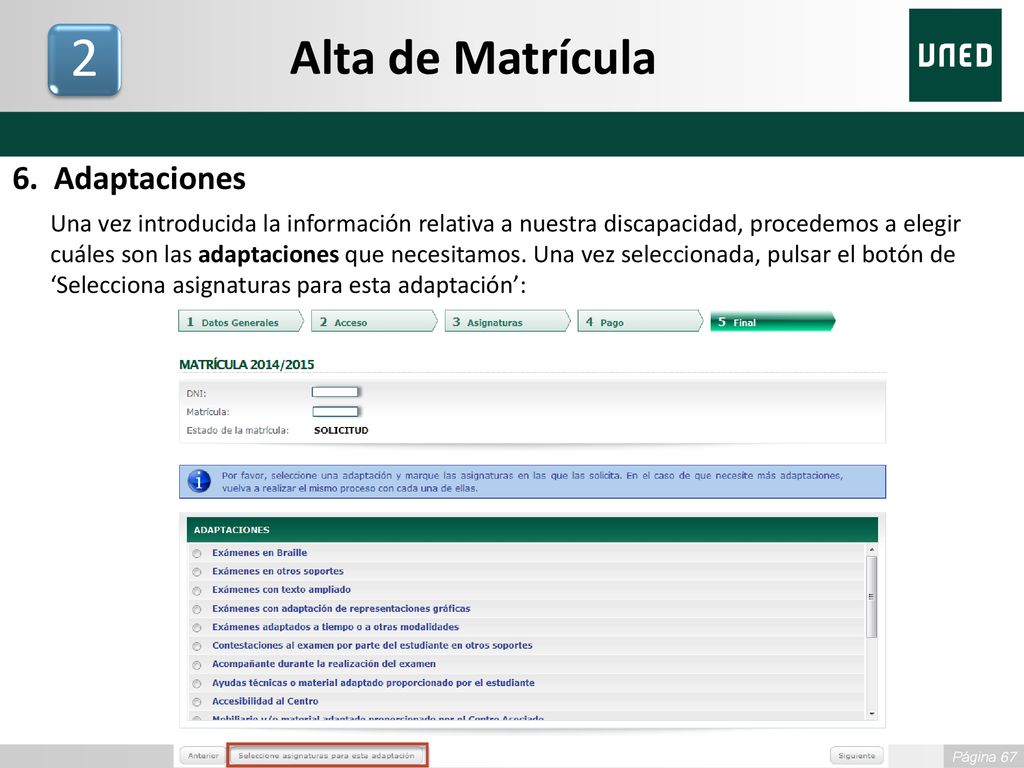Viewport: 1024px width, 768px height.
Task: Select Exámenes en Braille radio button
Action: pyautogui.click(x=197, y=554)
